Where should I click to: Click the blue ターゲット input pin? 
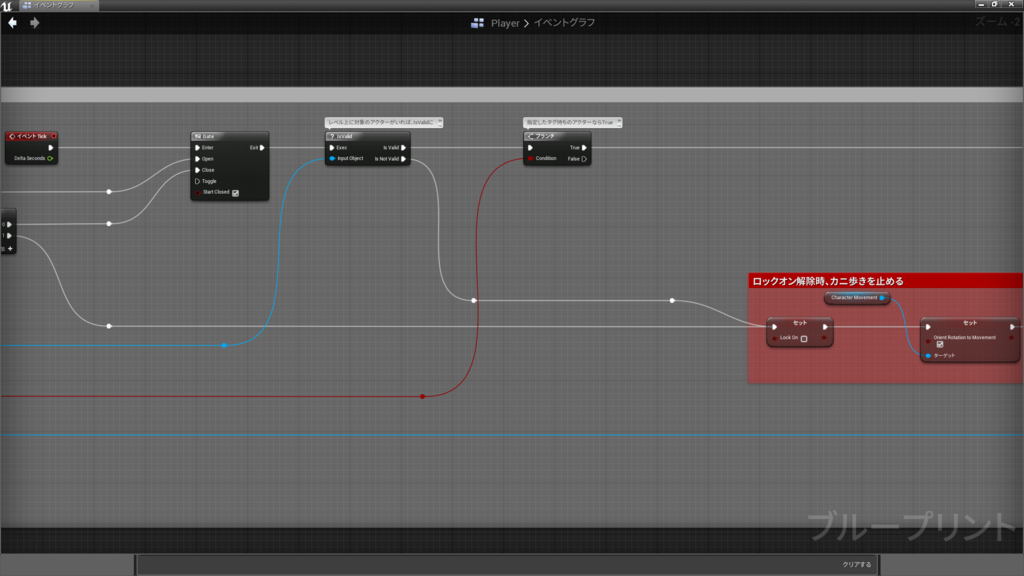928,355
